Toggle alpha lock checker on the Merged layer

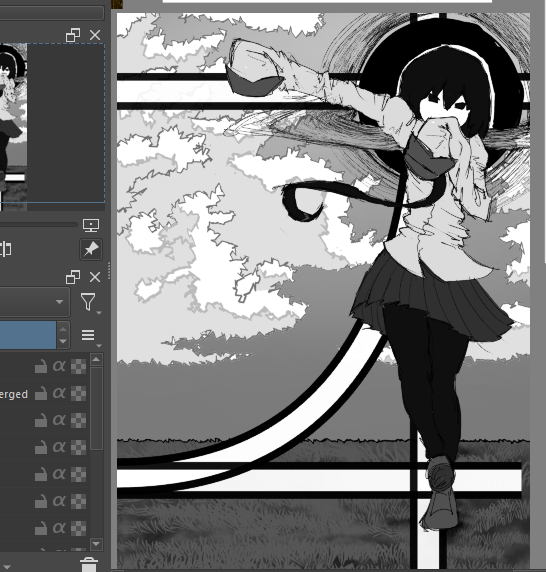tap(78, 393)
